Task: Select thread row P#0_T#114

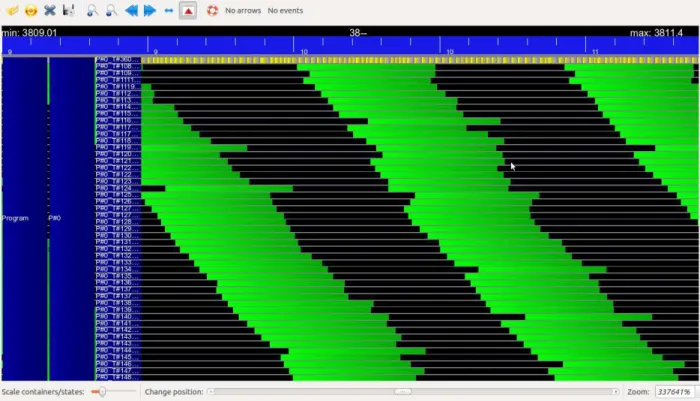Action: [x=117, y=107]
